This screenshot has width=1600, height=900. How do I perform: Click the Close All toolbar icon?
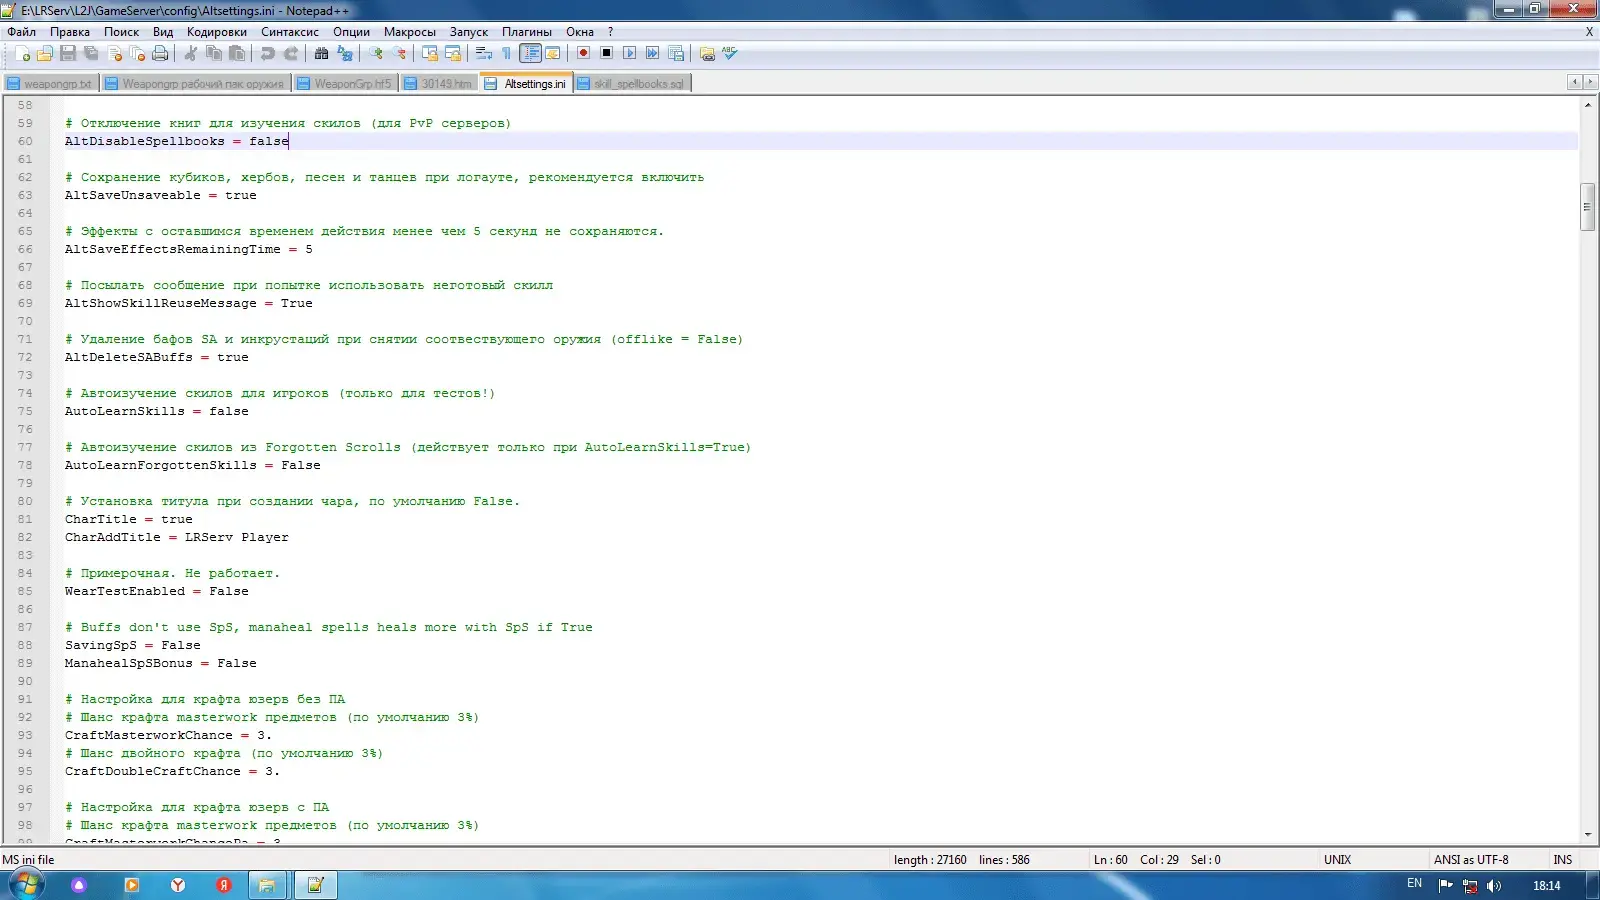click(x=137, y=54)
